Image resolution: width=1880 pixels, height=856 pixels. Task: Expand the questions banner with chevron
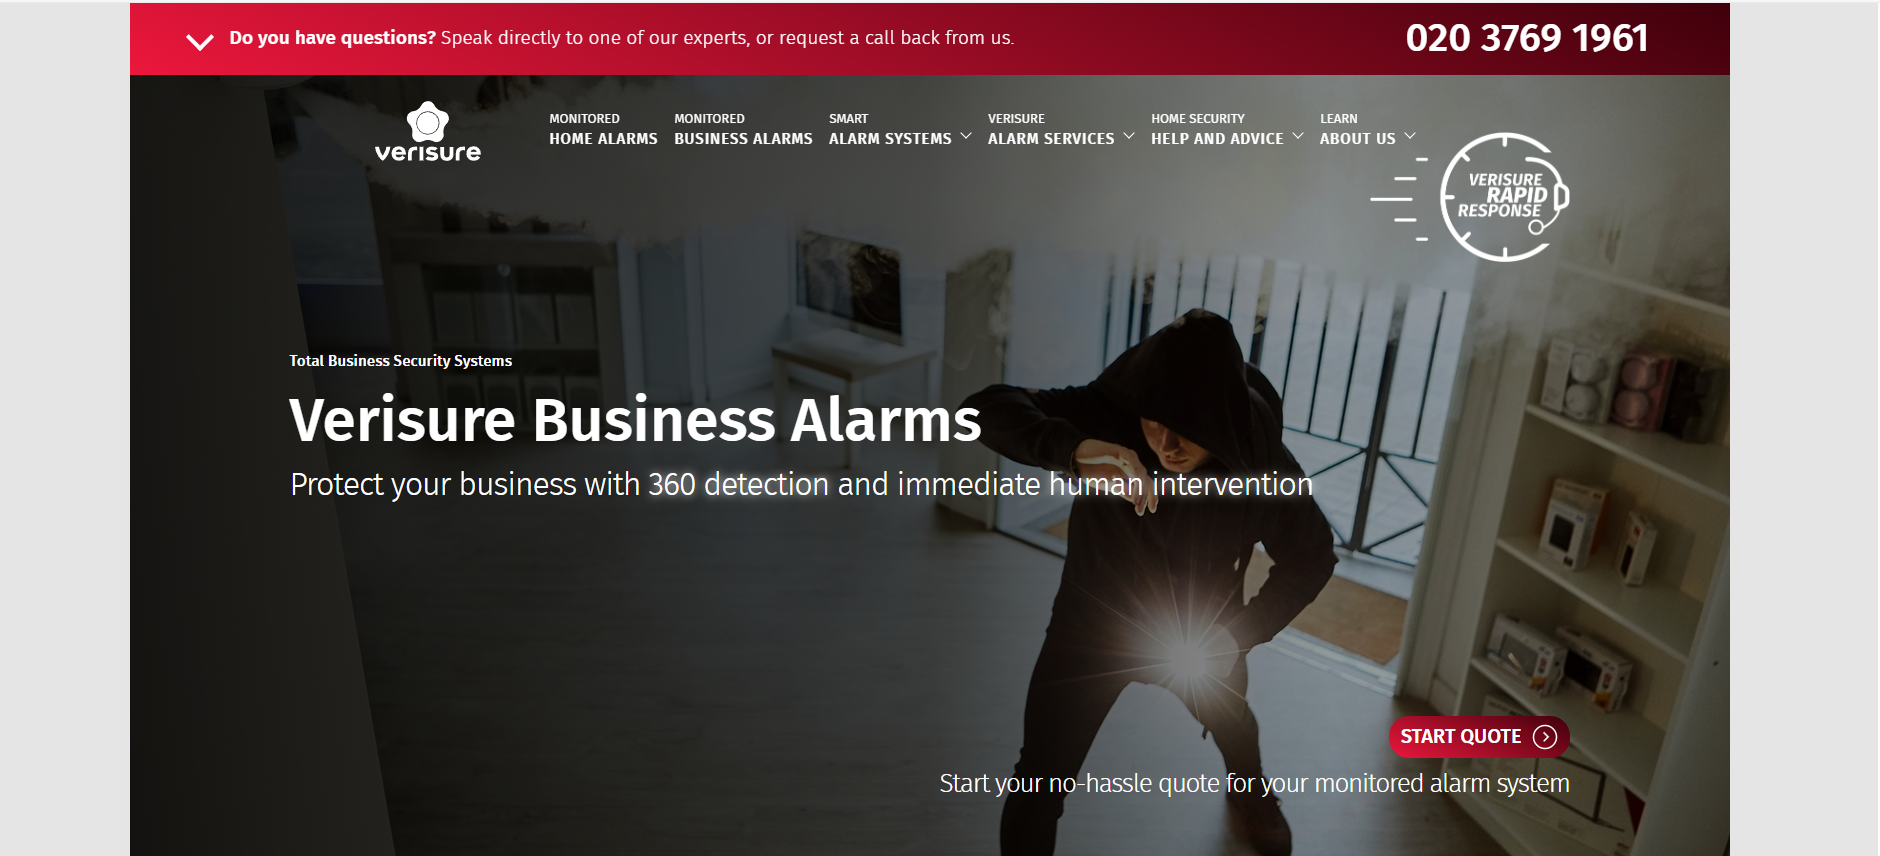(x=200, y=41)
